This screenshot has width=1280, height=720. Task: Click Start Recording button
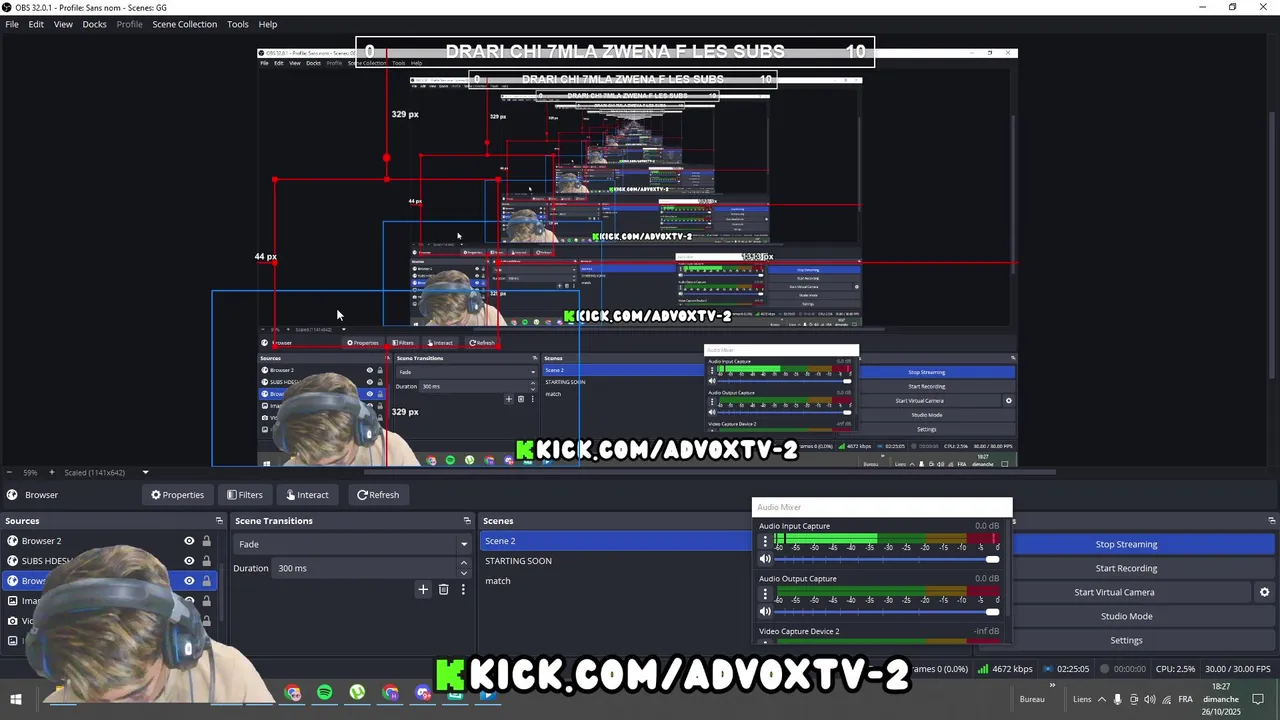[1126, 568]
